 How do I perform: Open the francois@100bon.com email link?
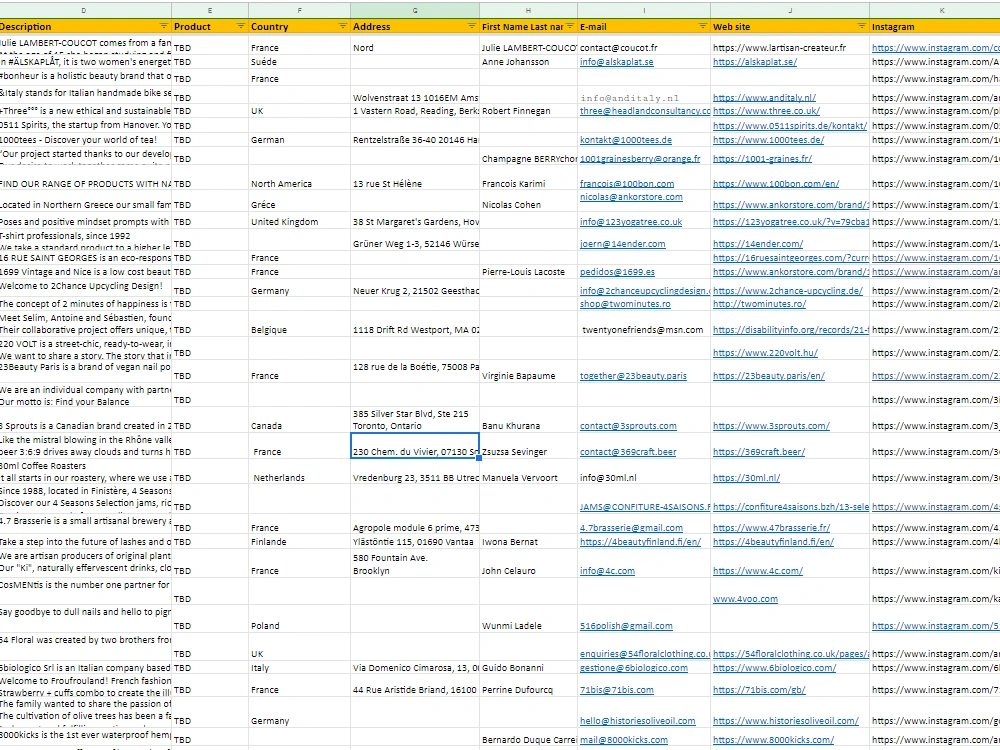pyautogui.click(x=626, y=184)
